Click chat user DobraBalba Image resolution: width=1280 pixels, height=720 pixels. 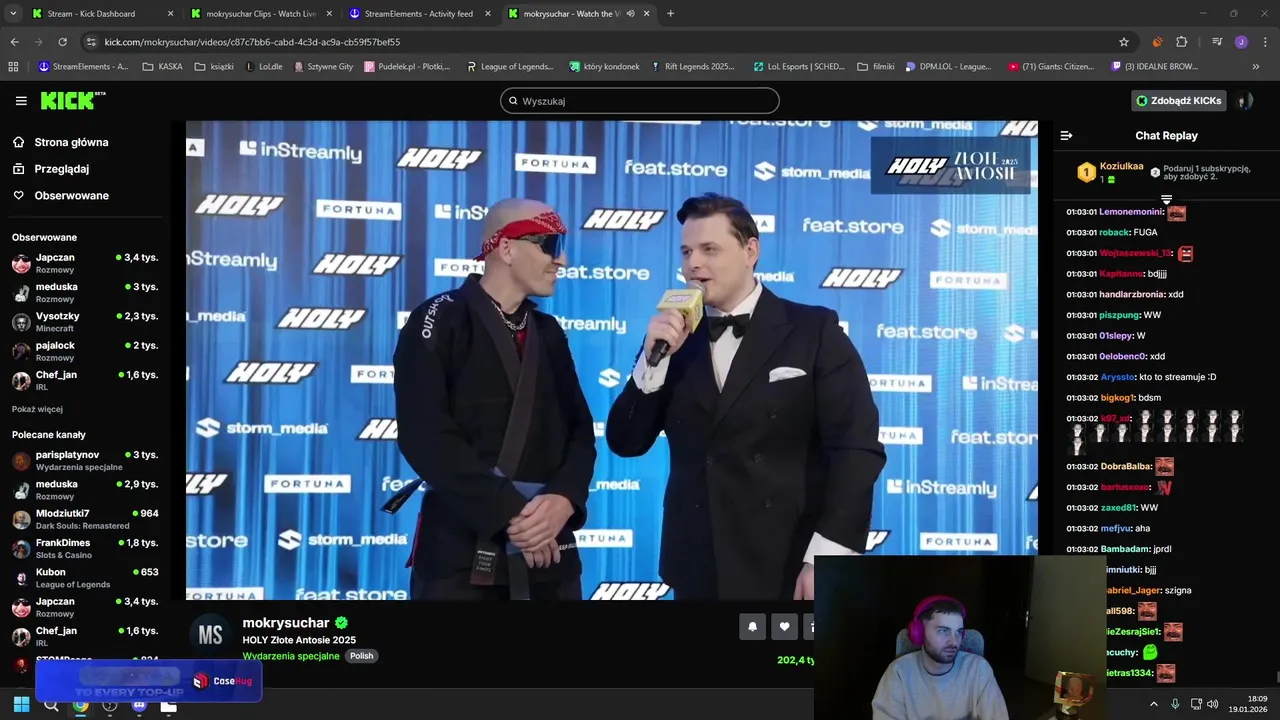coord(1125,466)
